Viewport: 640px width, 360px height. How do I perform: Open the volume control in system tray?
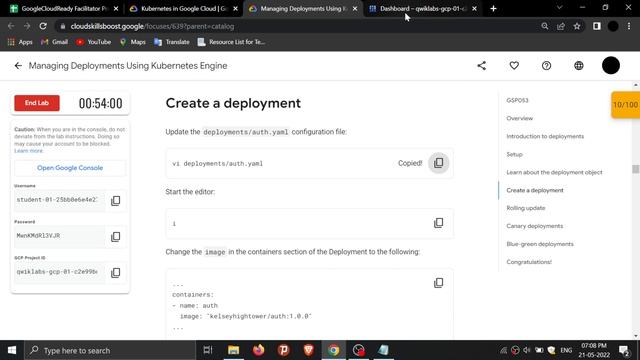tap(527, 350)
